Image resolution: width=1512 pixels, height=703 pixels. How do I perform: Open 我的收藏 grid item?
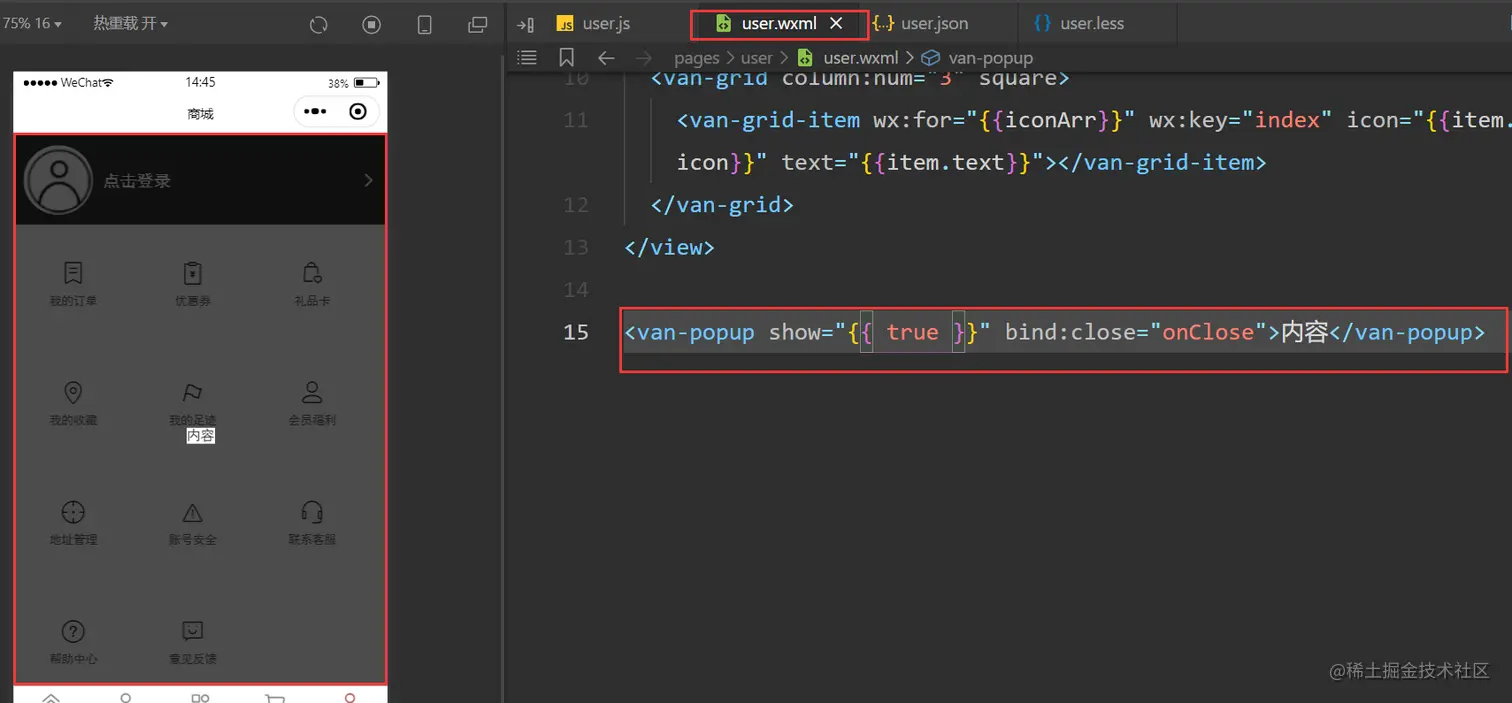(73, 403)
